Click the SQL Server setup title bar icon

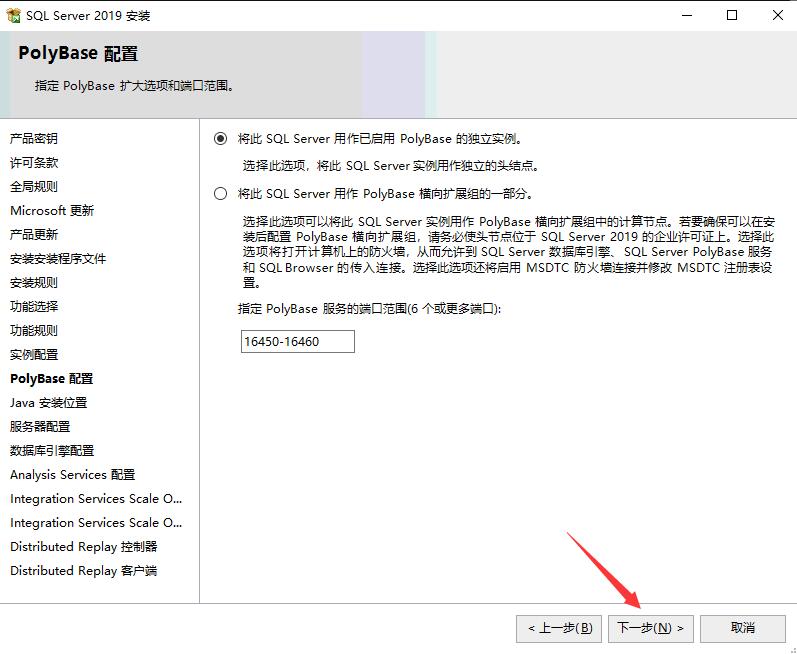[x=13, y=15]
